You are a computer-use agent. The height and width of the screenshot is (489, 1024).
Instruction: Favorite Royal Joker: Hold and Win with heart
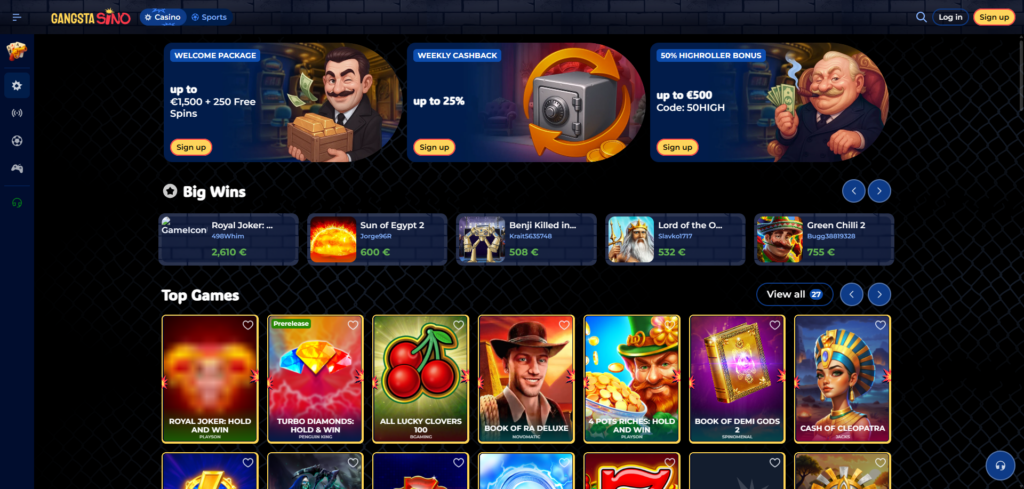248,325
